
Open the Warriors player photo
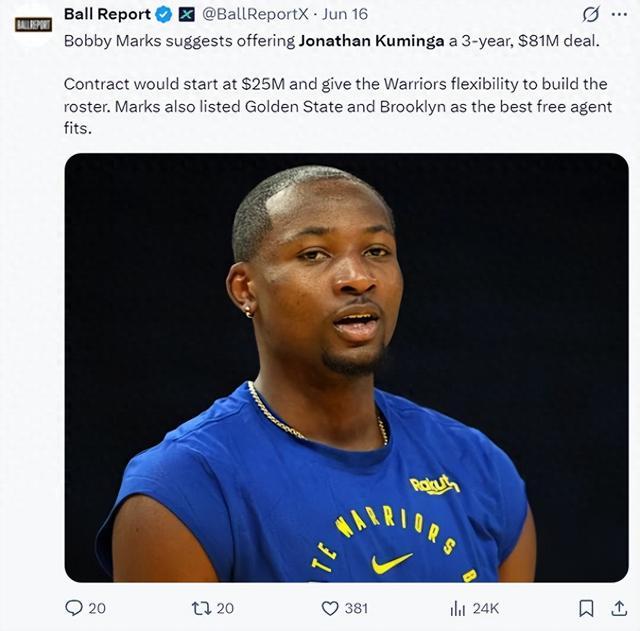[x=346, y=367]
